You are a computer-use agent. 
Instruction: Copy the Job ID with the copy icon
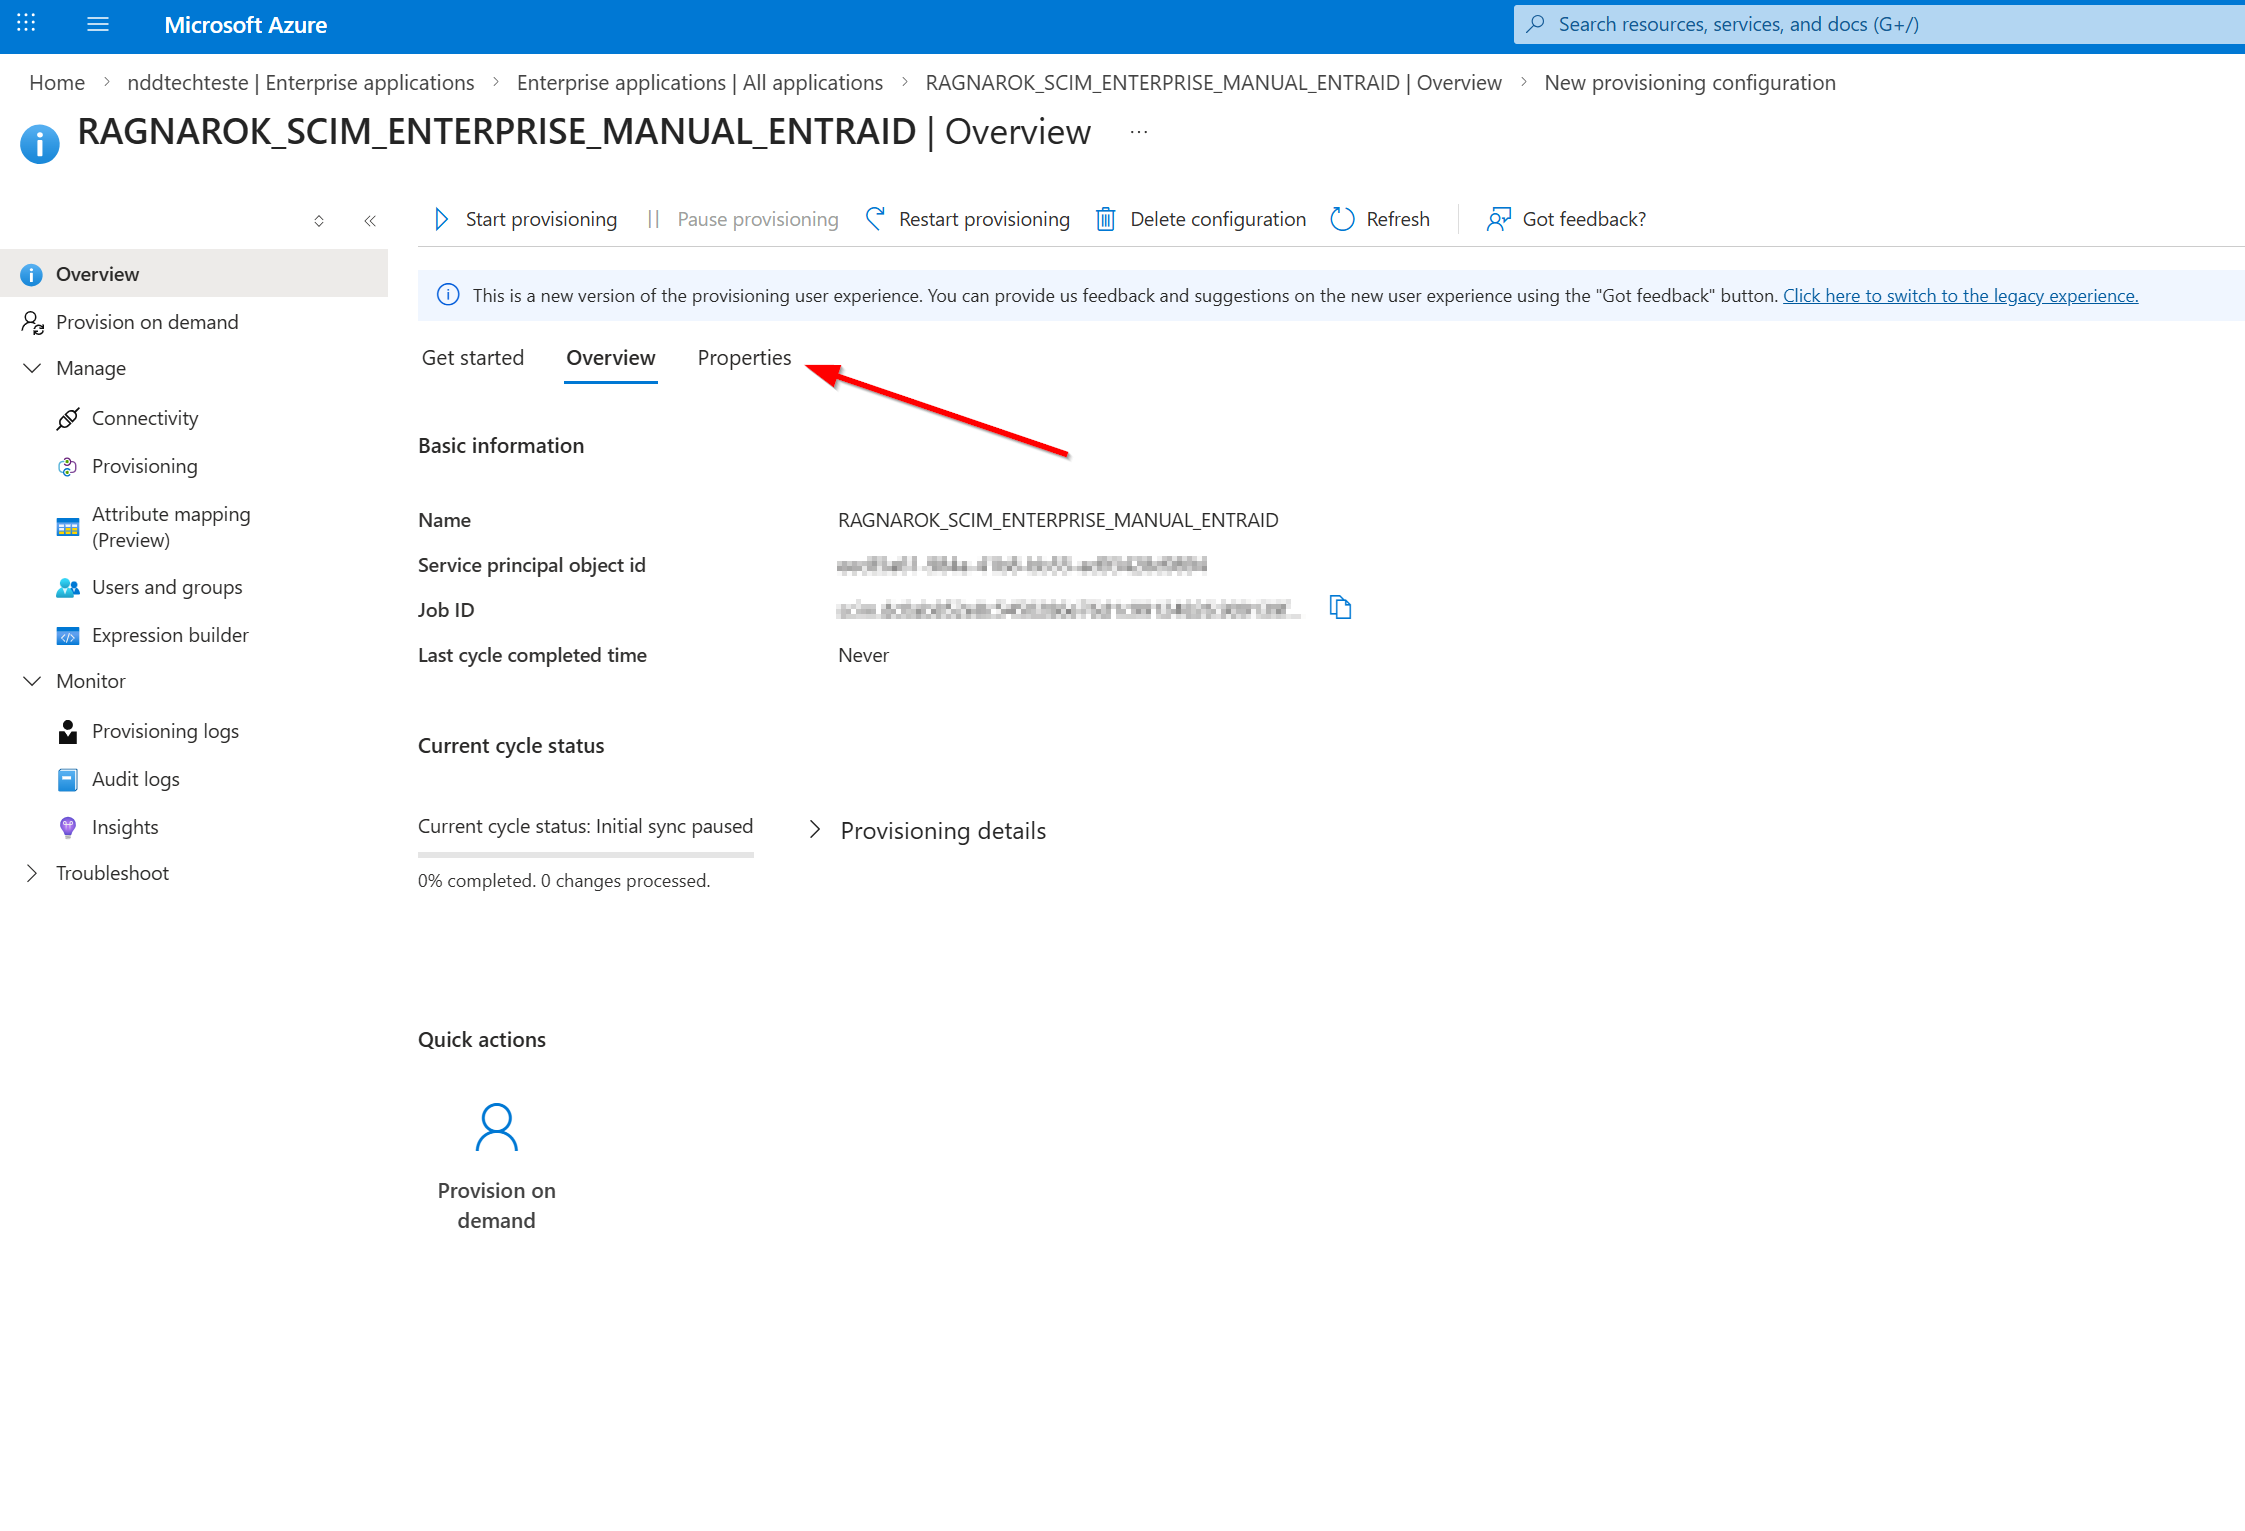1340,607
